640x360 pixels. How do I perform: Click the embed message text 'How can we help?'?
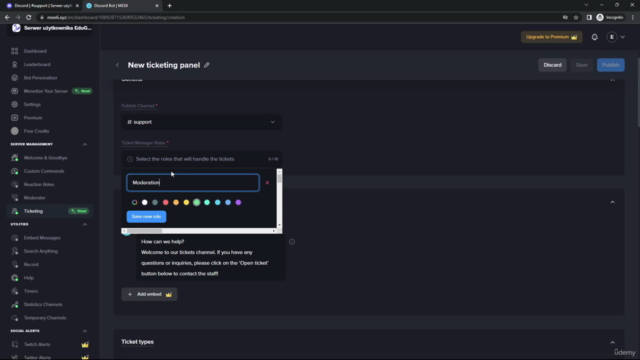point(162,242)
